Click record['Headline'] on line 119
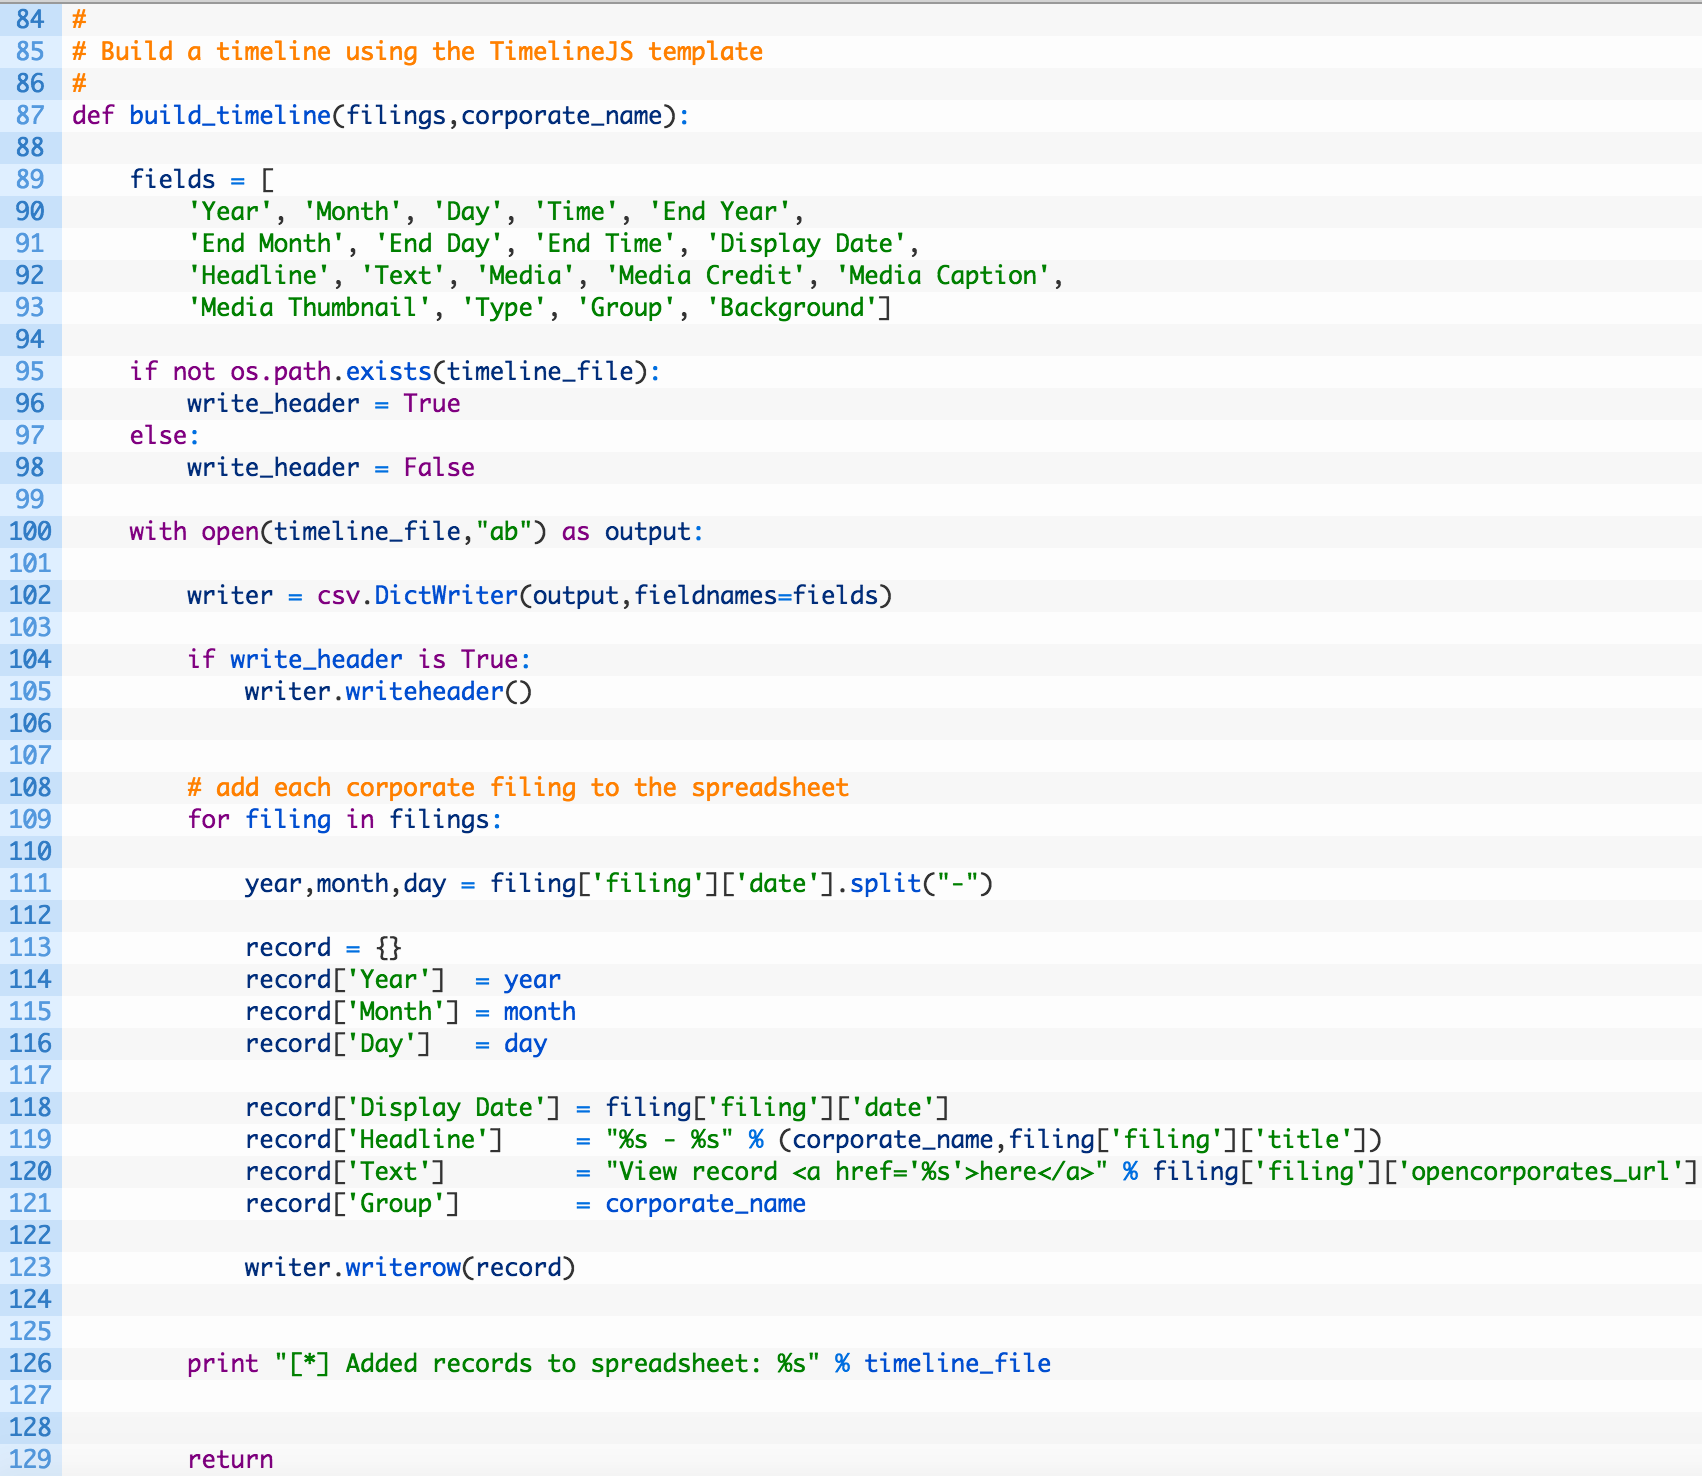1702x1476 pixels. click(374, 1140)
